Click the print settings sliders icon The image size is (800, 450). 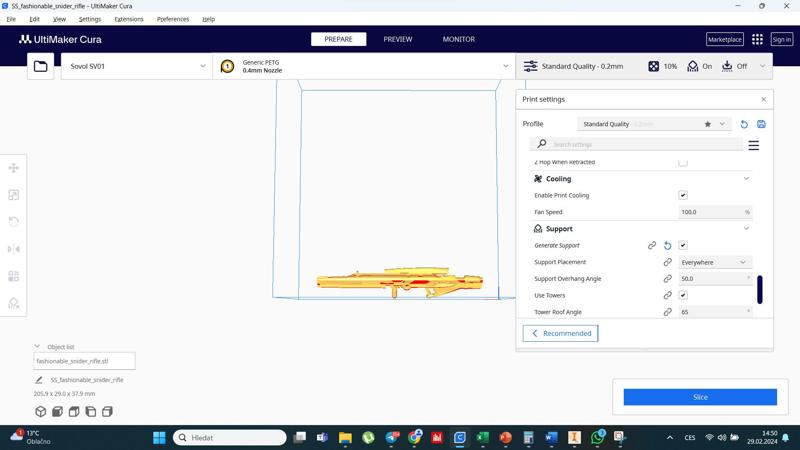coord(531,66)
